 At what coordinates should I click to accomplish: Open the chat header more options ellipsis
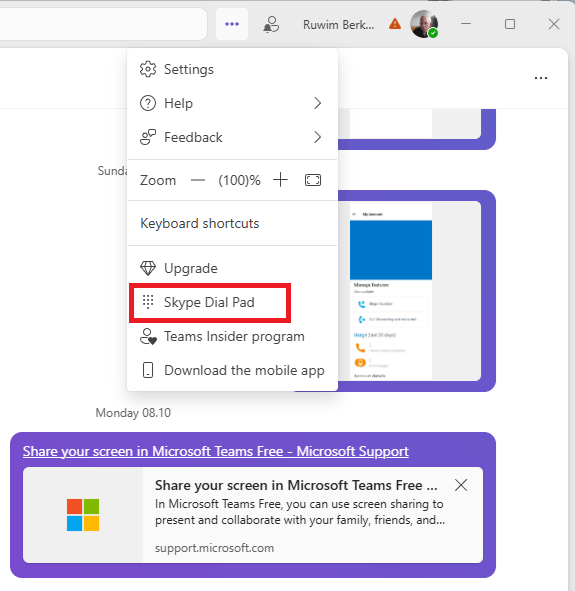pyautogui.click(x=541, y=78)
